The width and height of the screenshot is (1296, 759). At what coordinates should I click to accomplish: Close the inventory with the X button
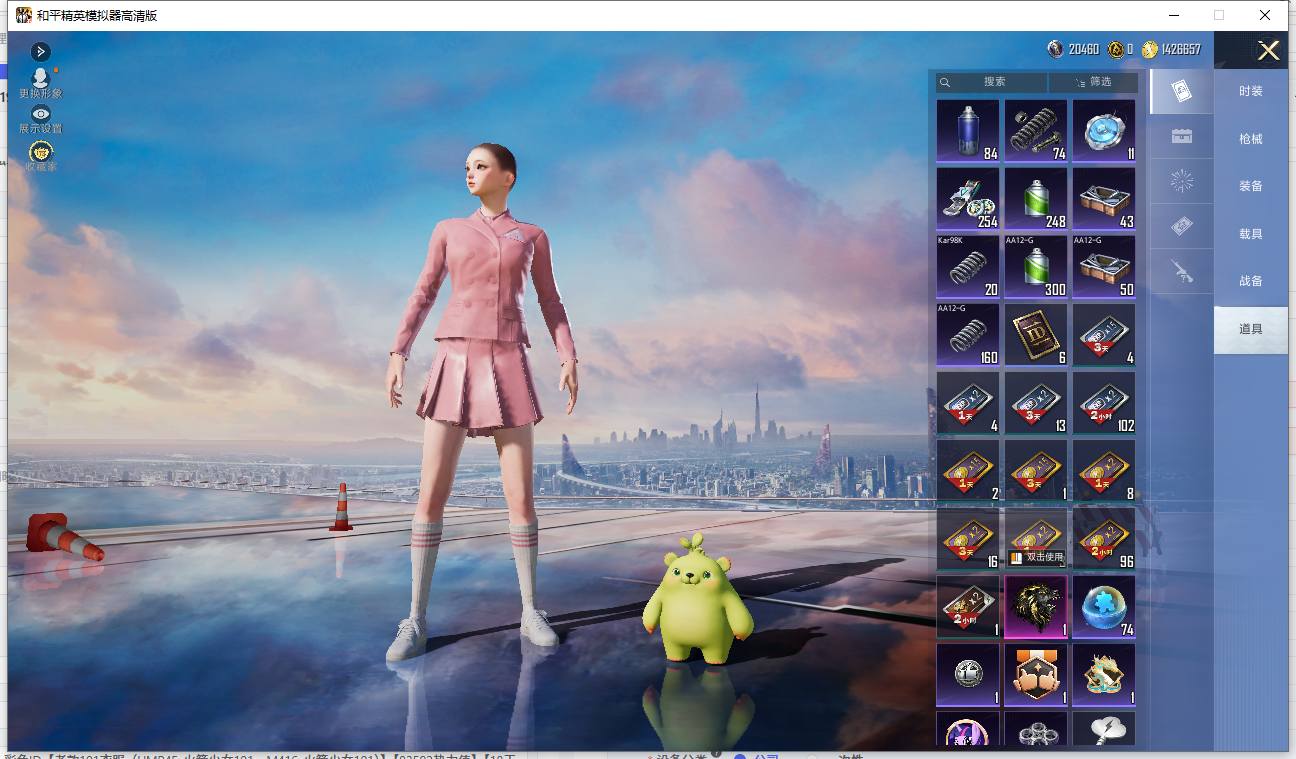click(x=1268, y=51)
